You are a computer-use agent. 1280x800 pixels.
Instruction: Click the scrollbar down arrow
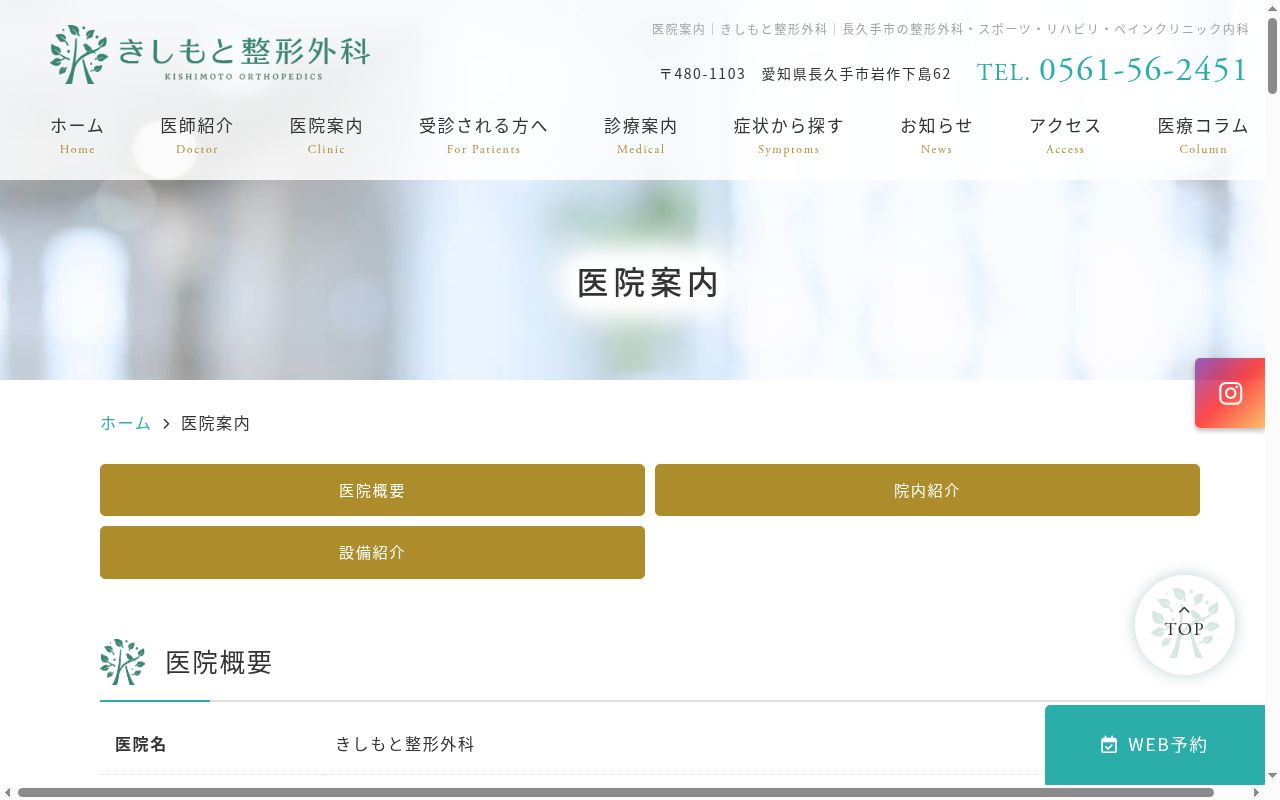[x=1272, y=776]
